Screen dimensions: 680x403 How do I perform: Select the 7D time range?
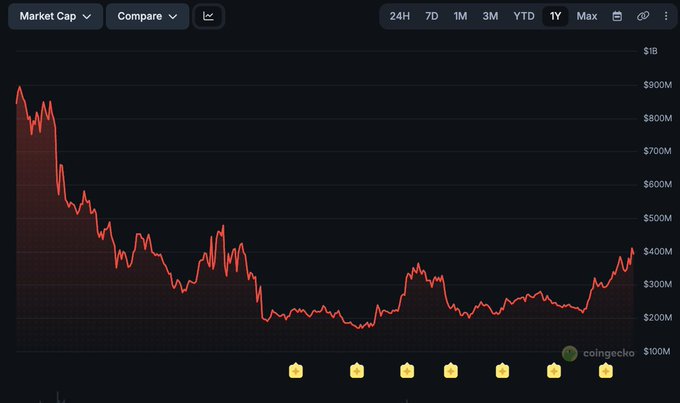click(432, 16)
